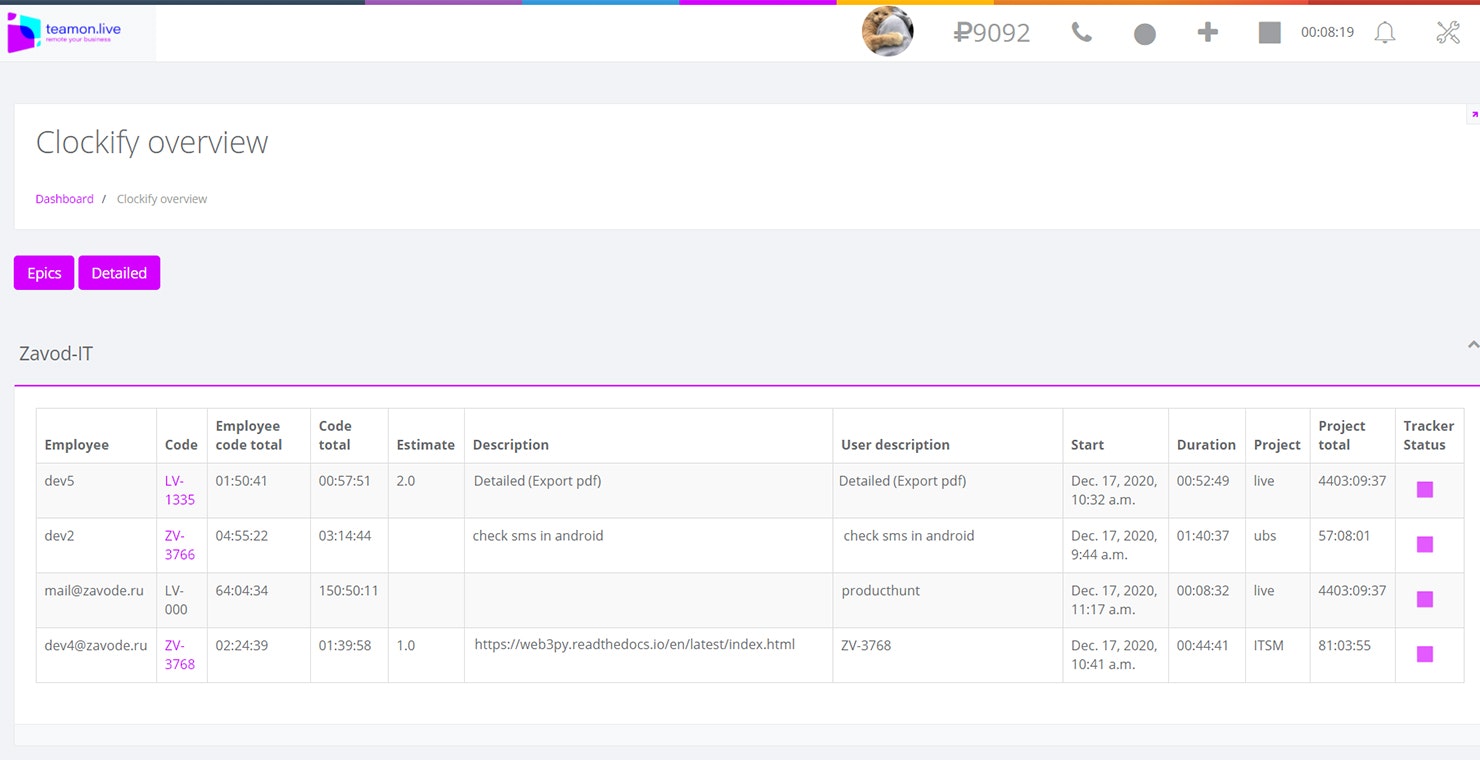Click tracker status square for dev4@zavode.ru
Screen dimensions: 1480x760
pyautogui.click(x=1425, y=655)
